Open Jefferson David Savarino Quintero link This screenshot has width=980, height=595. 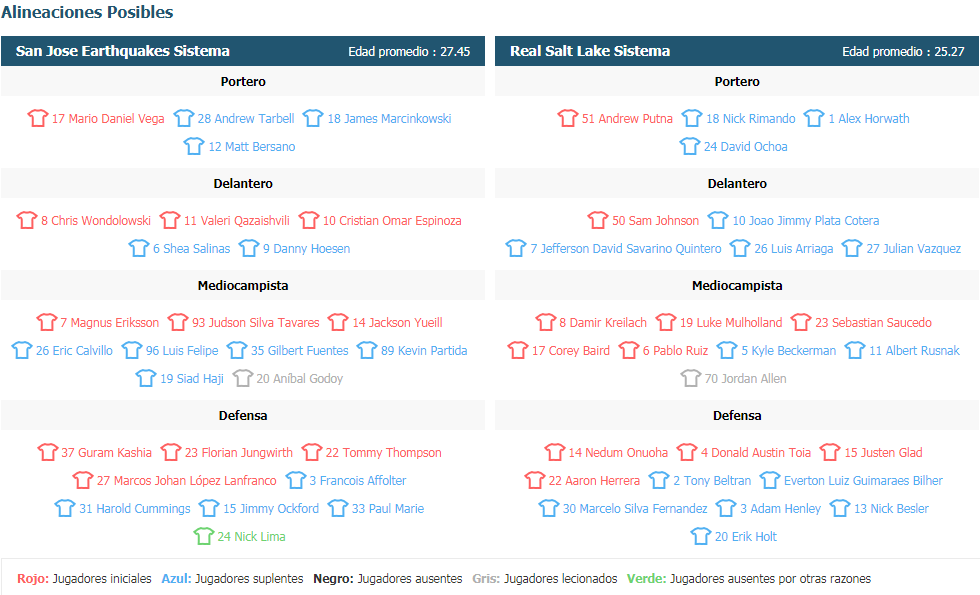click(x=626, y=249)
